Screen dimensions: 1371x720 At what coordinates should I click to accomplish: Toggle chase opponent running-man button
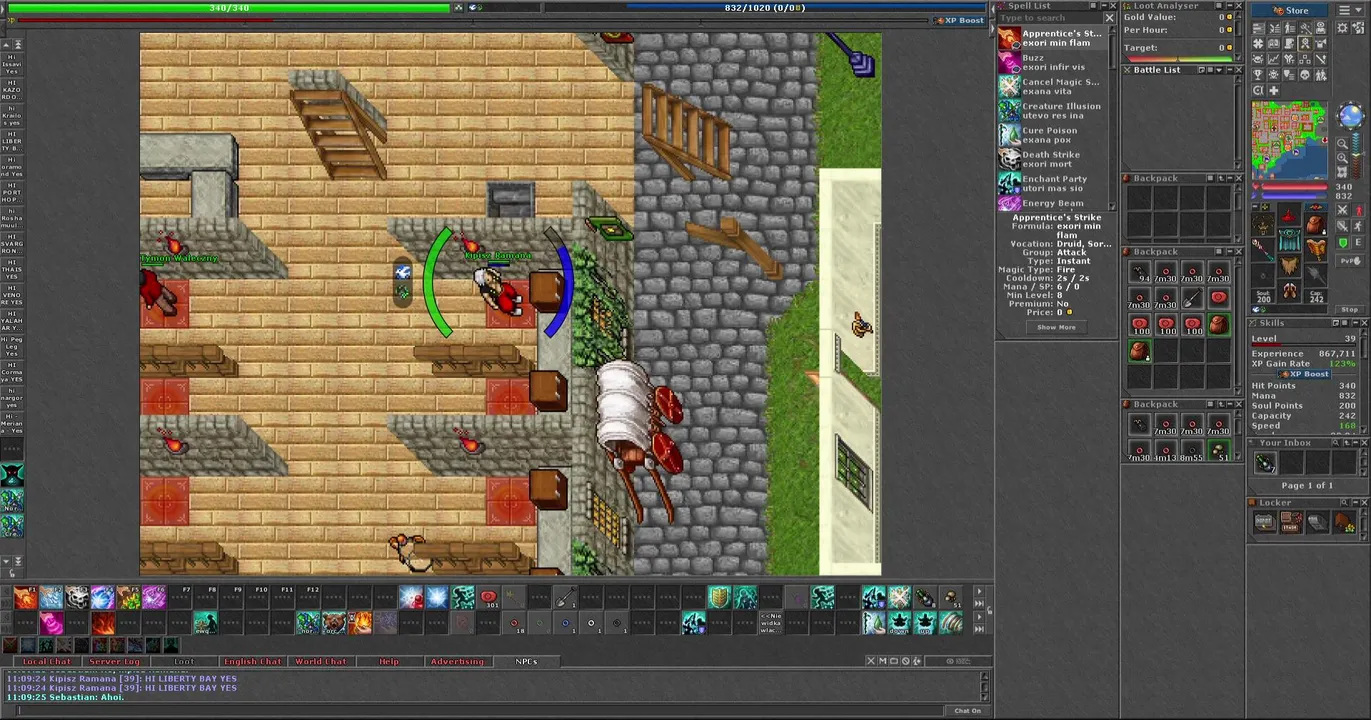pyautogui.click(x=1358, y=226)
